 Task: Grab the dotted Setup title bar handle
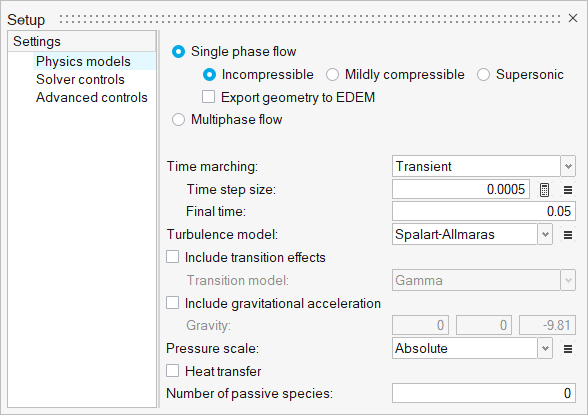click(x=310, y=19)
